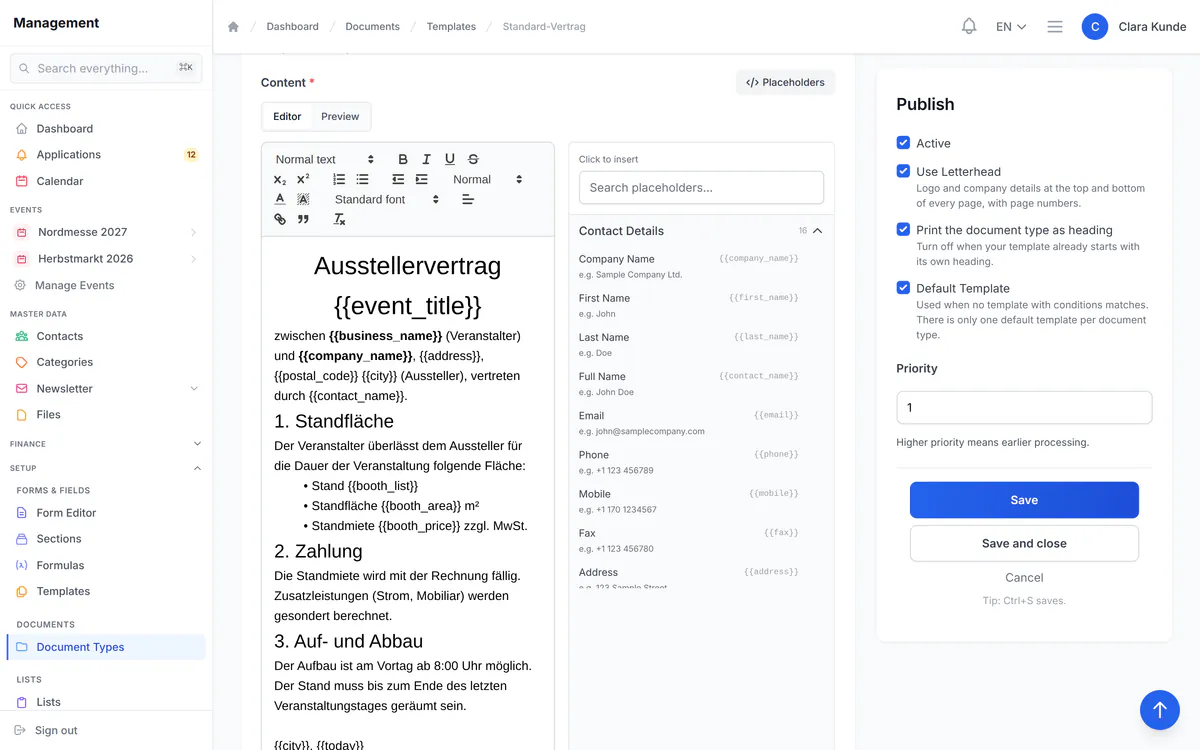Go to home via breadcrumb icon
Image resolution: width=1200 pixels, height=750 pixels.
pyautogui.click(x=233, y=27)
